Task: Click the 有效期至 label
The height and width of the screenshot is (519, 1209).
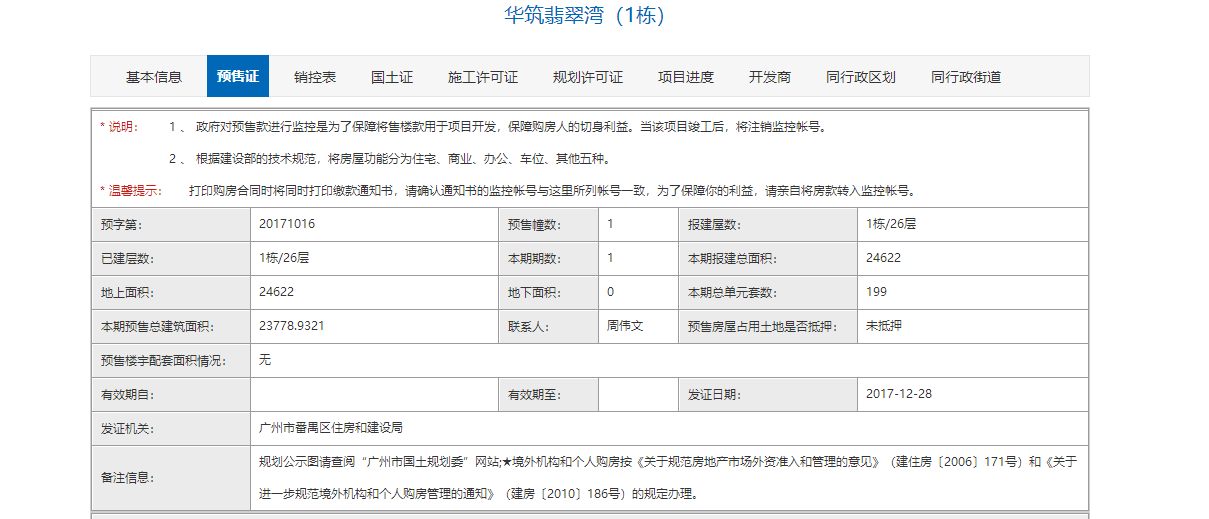Action: coord(534,395)
